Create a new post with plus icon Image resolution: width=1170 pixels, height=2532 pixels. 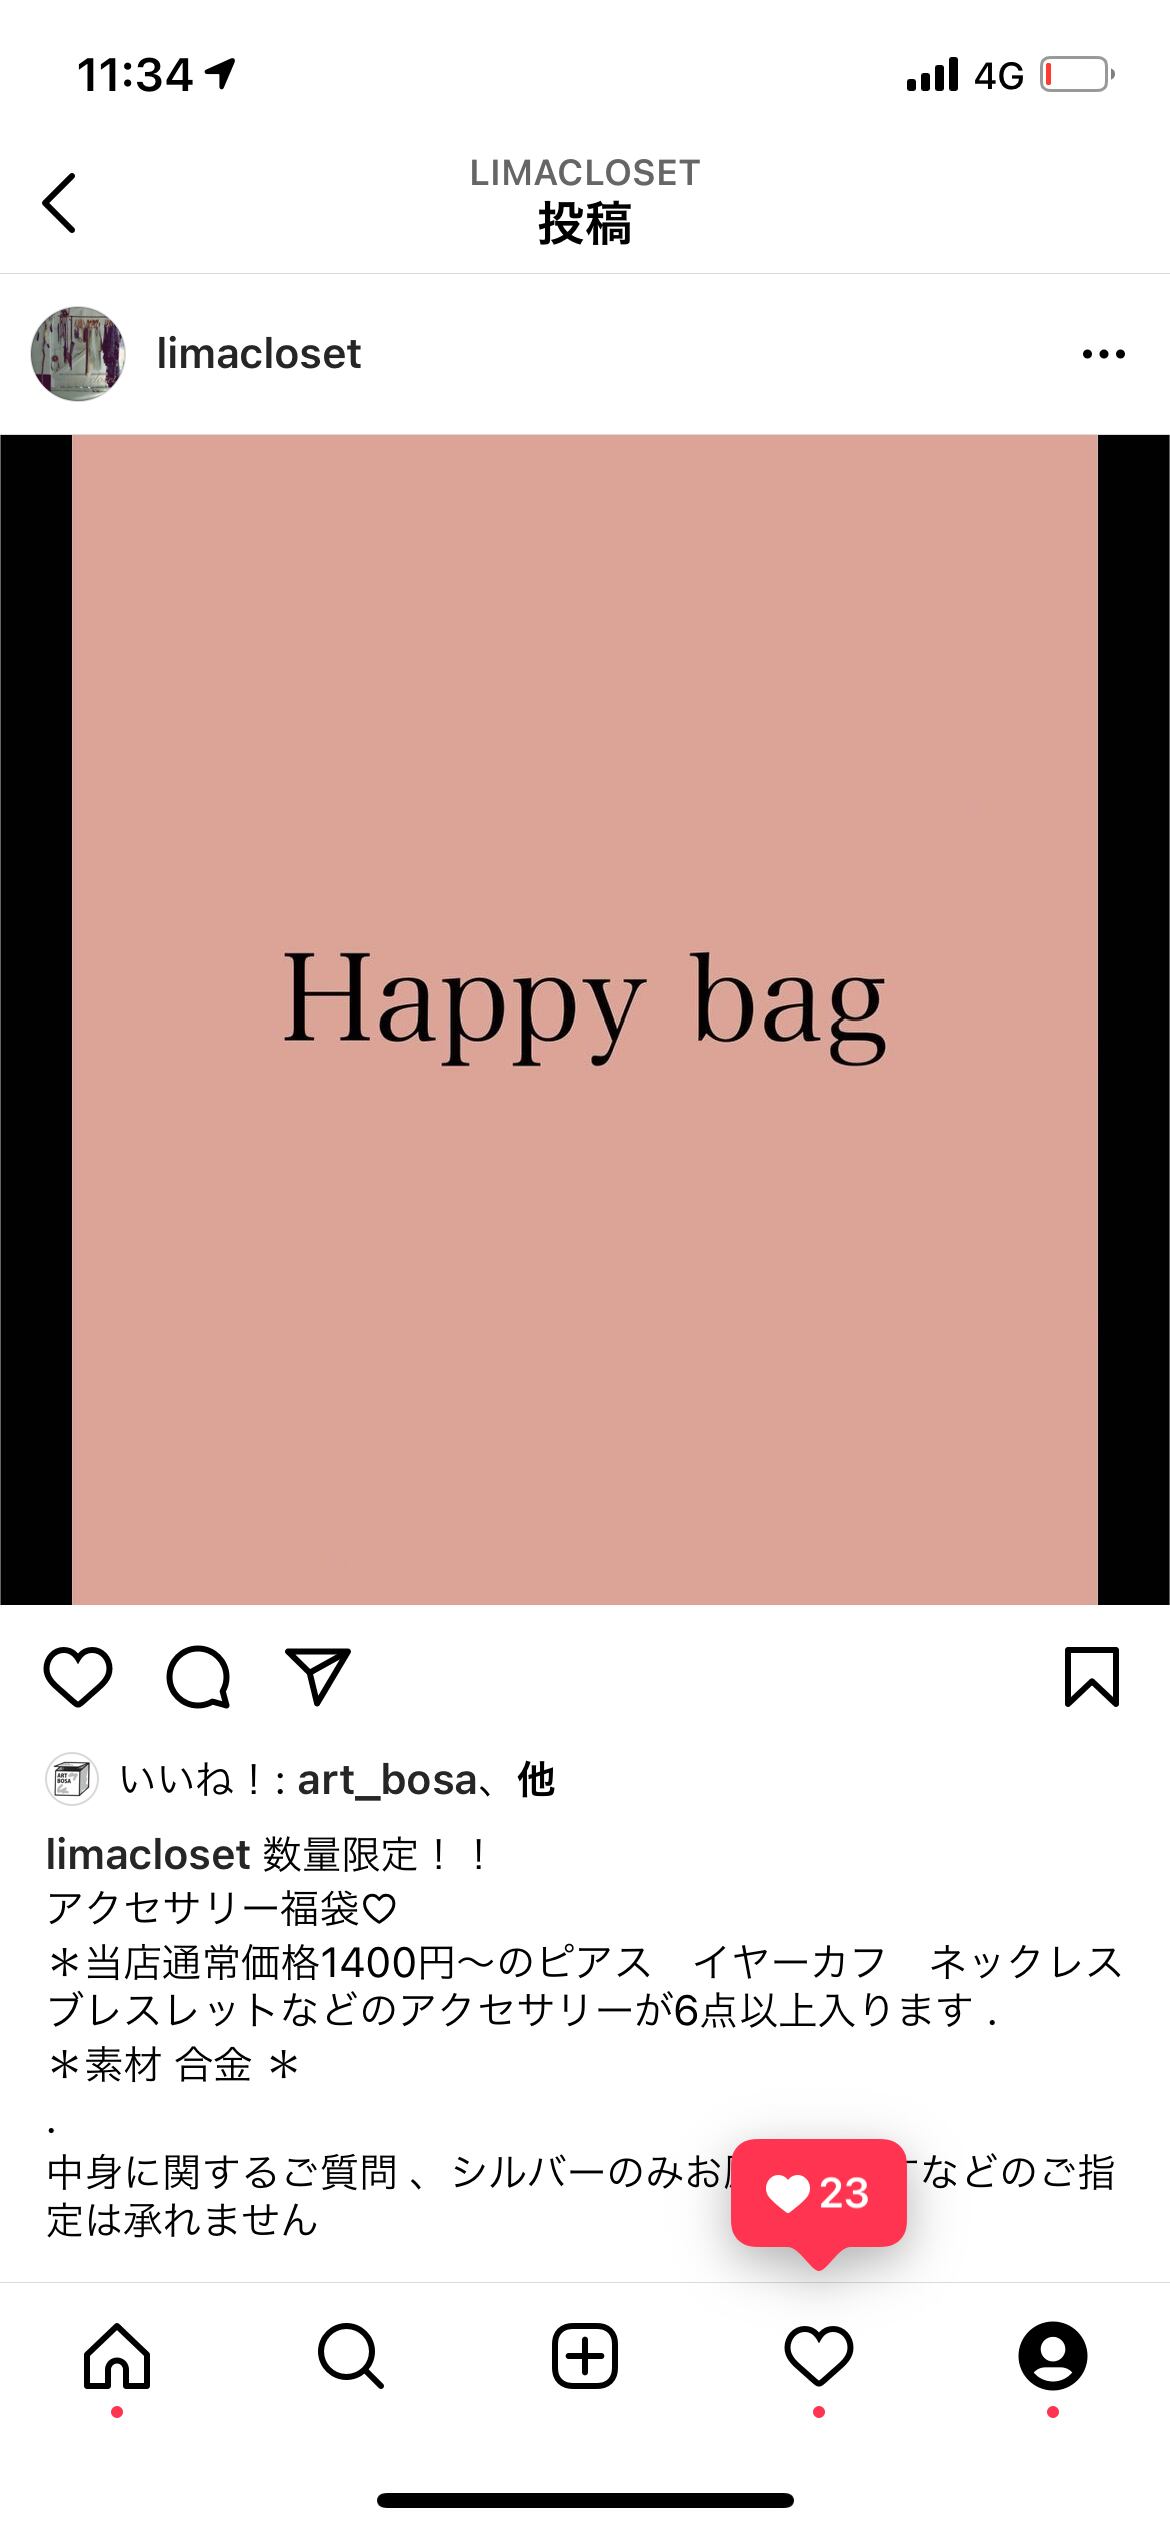click(x=585, y=2356)
